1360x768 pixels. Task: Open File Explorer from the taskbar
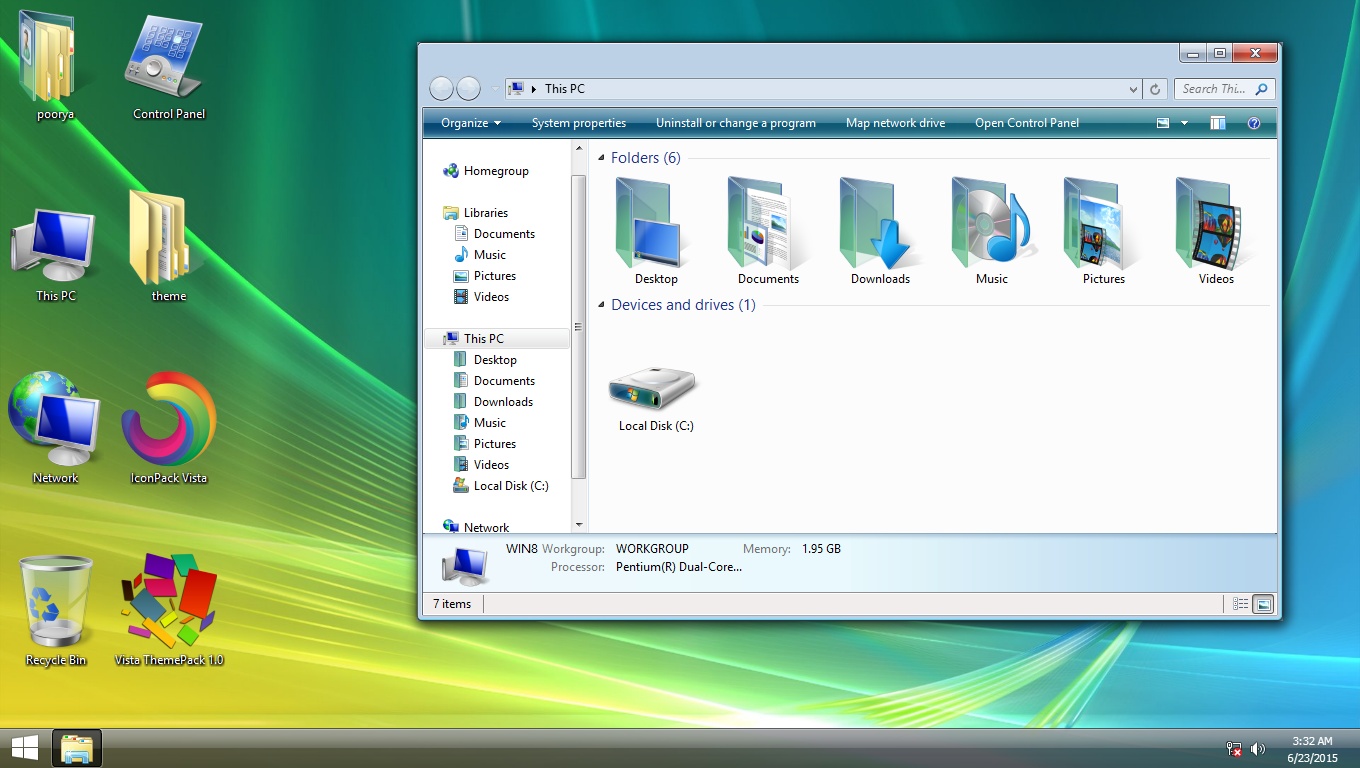77,747
